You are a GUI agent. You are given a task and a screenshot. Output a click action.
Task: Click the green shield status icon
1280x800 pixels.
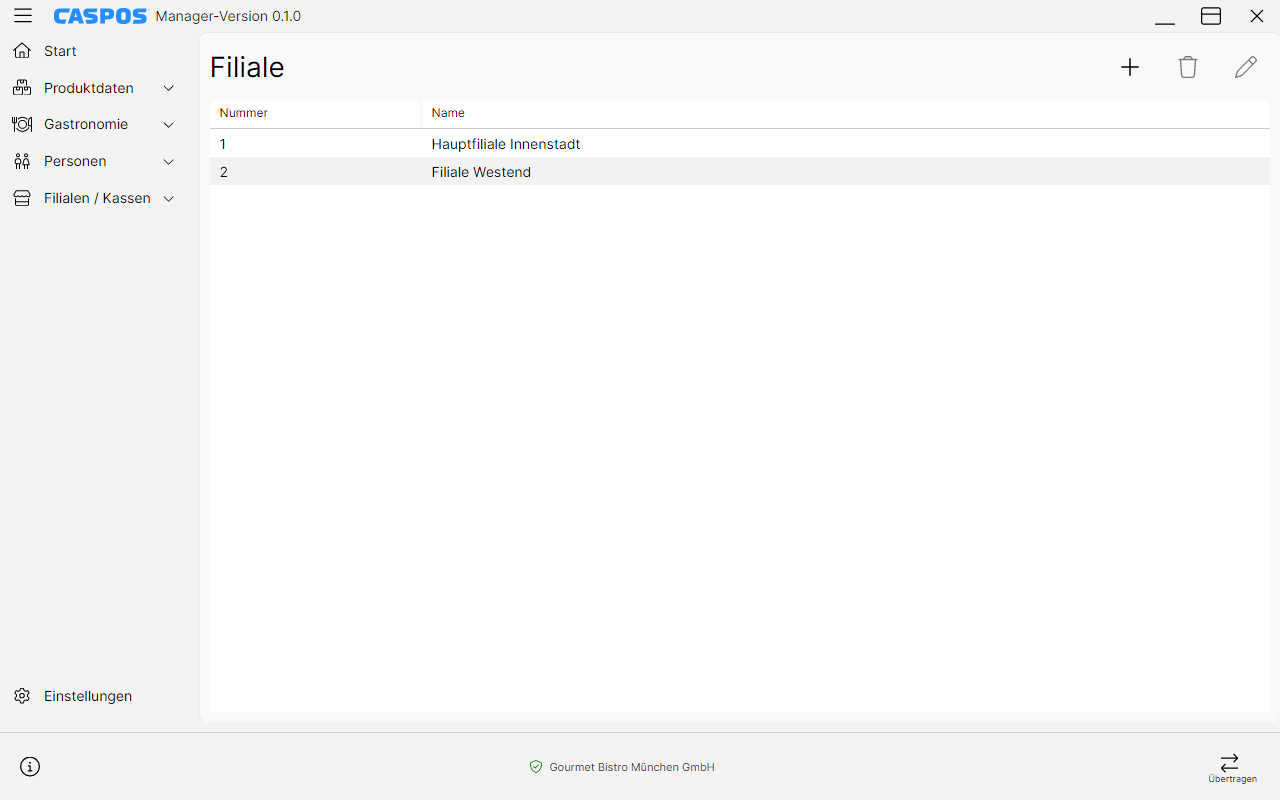536,767
